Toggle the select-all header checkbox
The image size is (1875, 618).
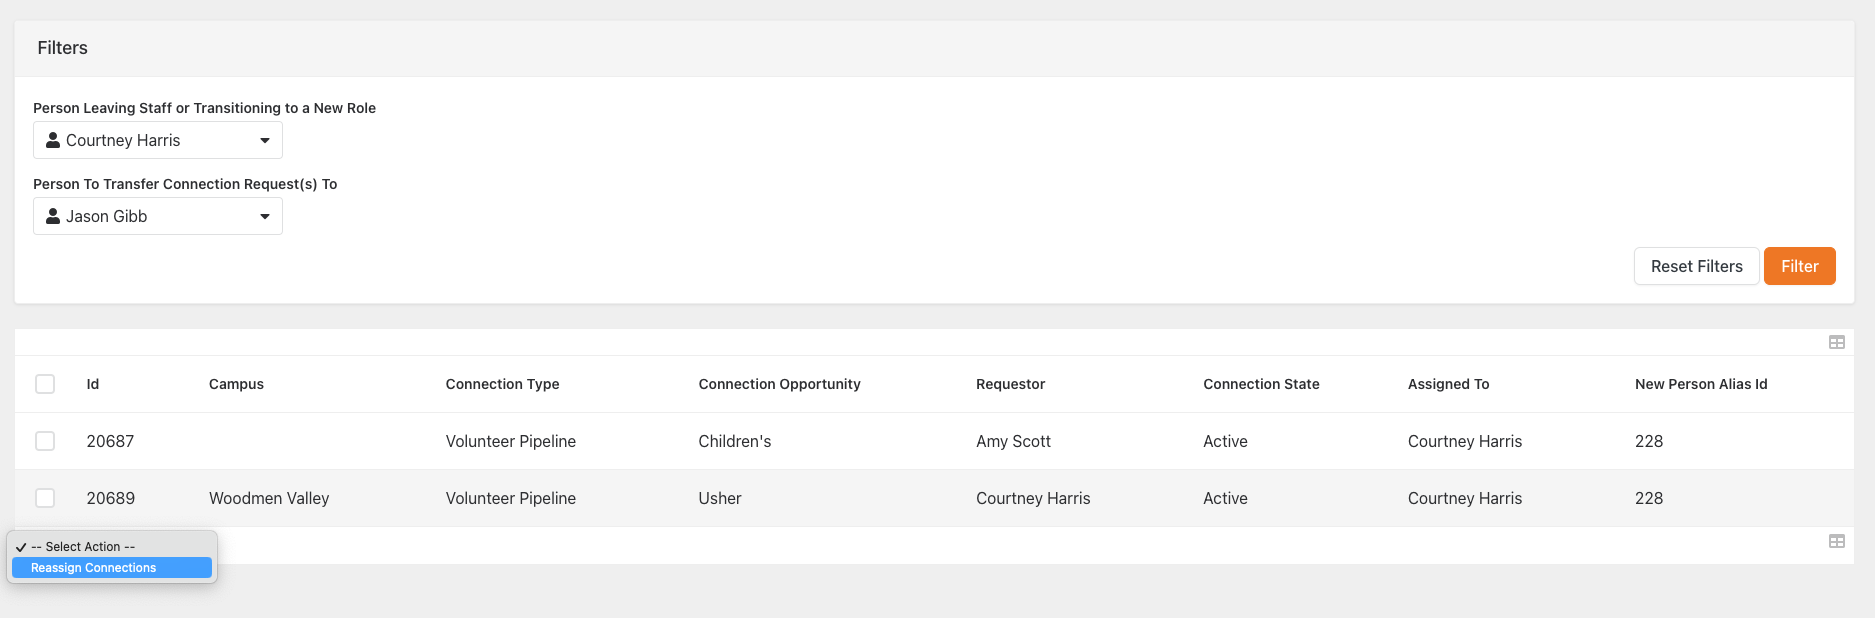pos(45,384)
